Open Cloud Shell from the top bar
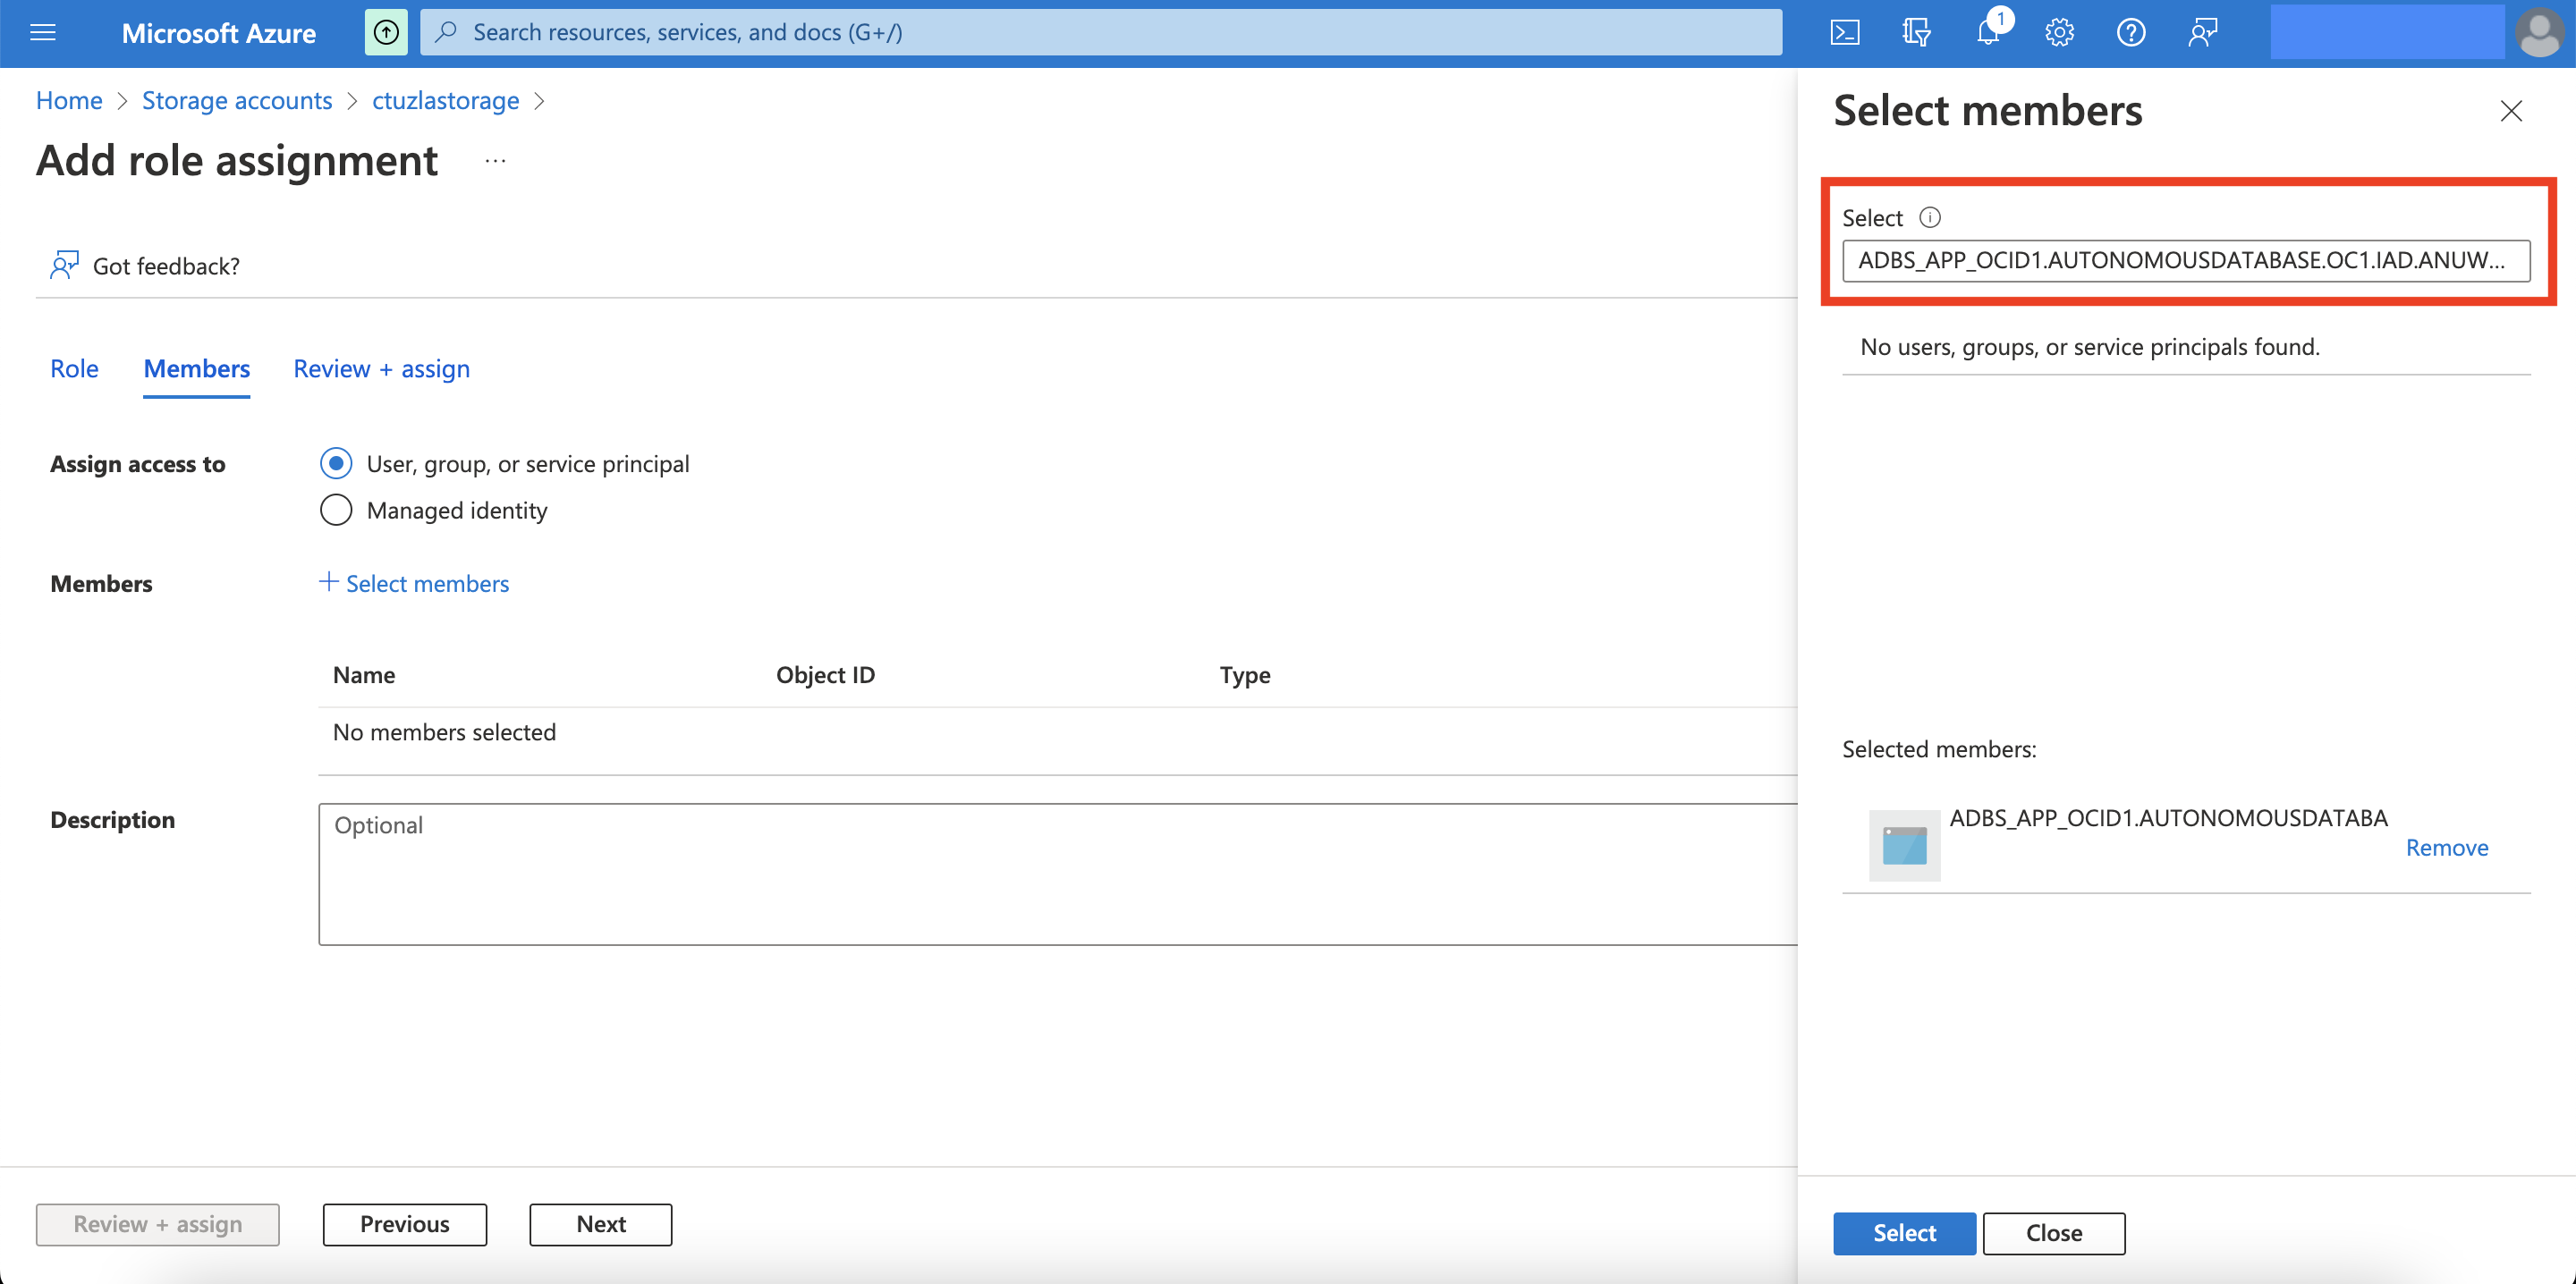 (1844, 33)
